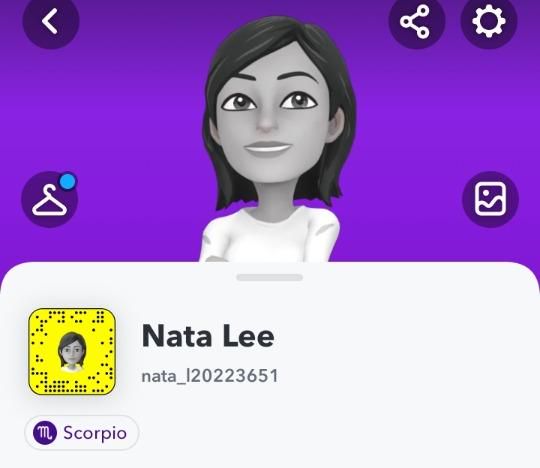This screenshot has width=540, height=468.
Task: Open the Scorpio horoscope badge
Action: 82,433
